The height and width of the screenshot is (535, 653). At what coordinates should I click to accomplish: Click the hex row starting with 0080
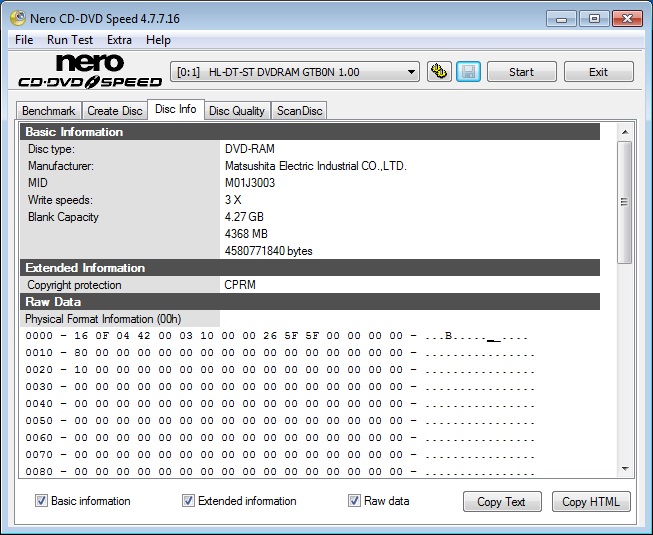click(280, 472)
